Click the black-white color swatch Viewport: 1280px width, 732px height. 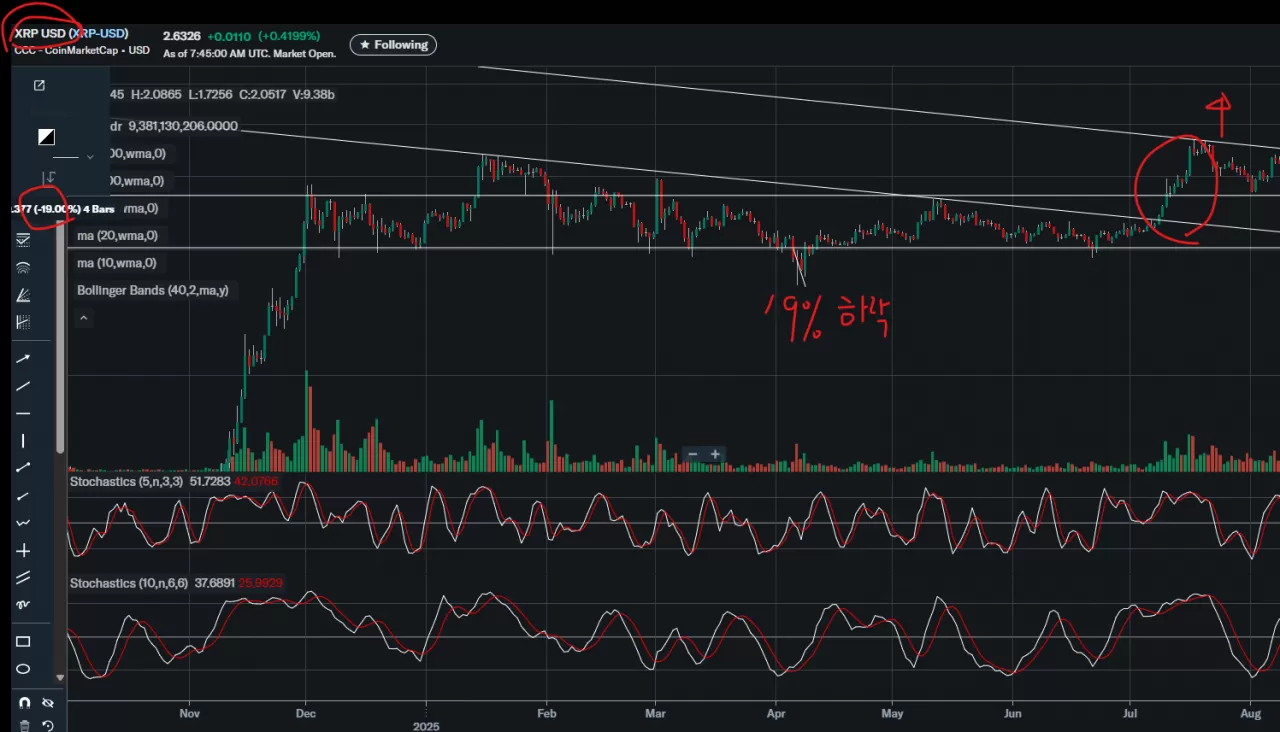pos(46,137)
